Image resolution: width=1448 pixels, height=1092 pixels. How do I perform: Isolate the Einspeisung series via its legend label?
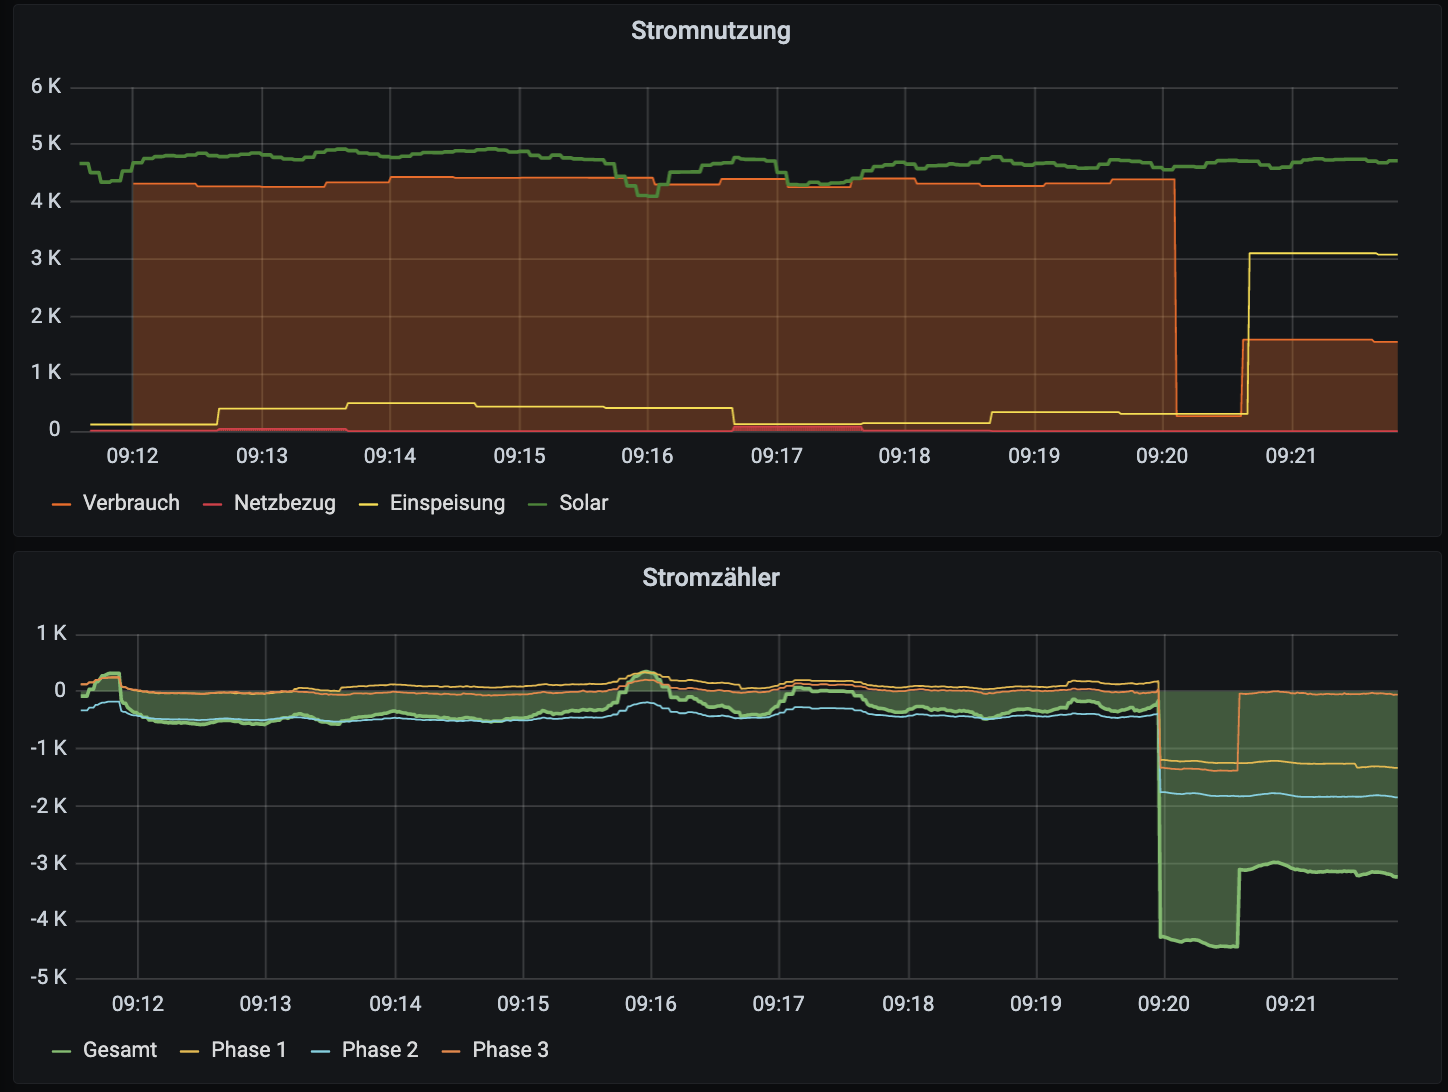447,503
